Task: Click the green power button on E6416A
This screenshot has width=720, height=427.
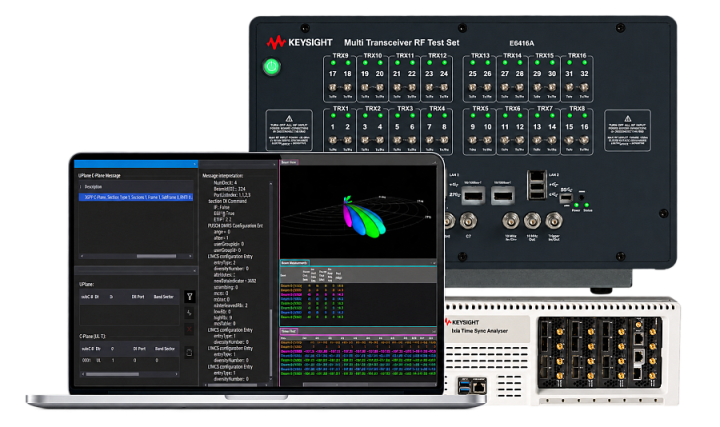Action: click(x=271, y=67)
